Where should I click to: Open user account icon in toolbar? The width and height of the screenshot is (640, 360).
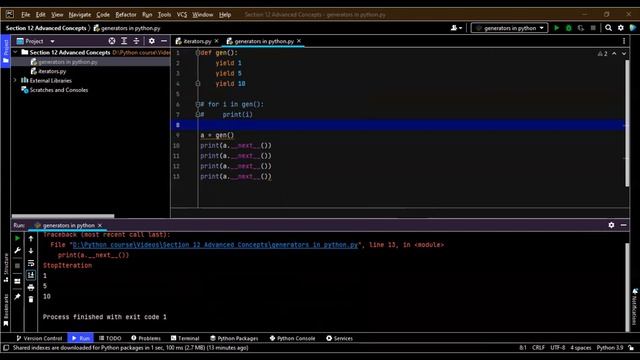click(x=456, y=28)
